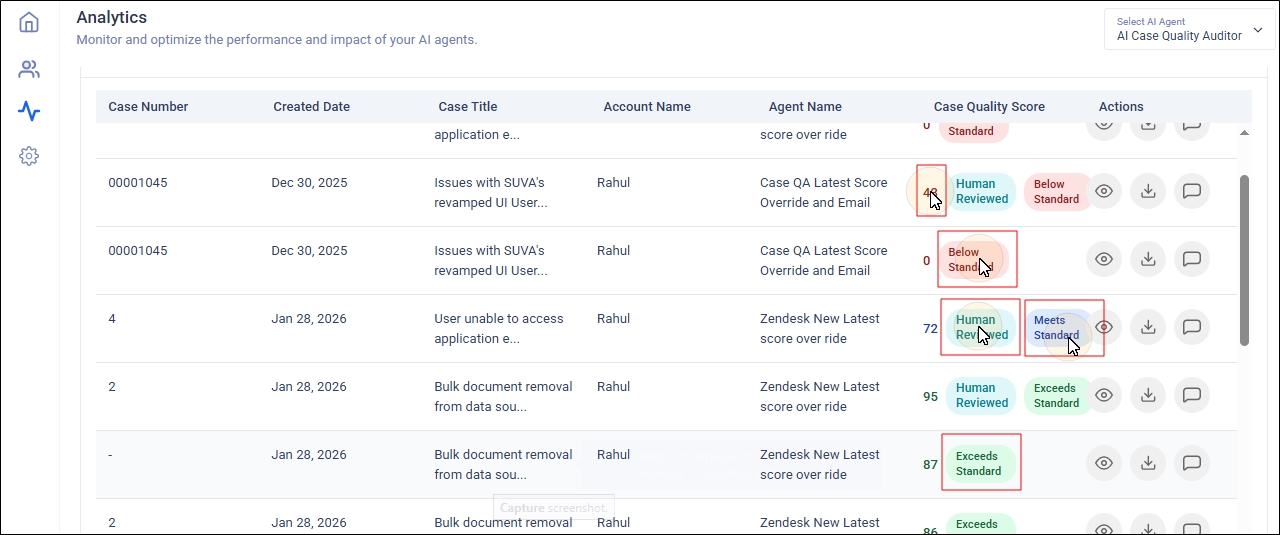Click eye icon for case scored 0
Viewport: 1280px width, 535px height.
coord(1104,259)
